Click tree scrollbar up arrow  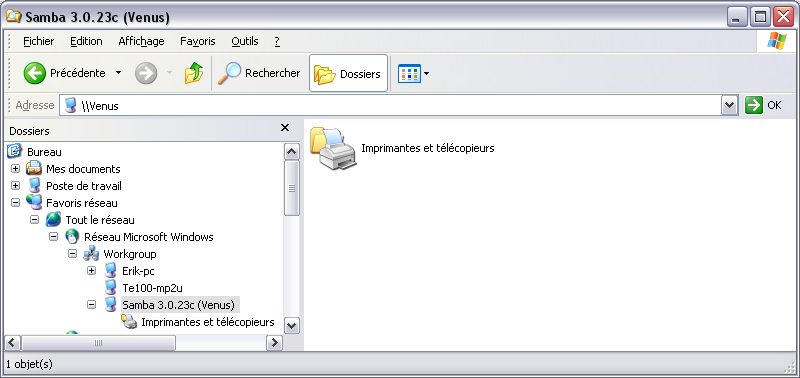point(292,152)
